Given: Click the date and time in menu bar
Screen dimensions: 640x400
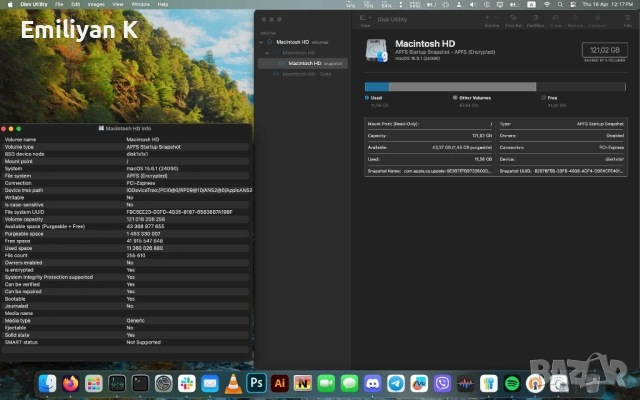Looking at the screenshot, I should tap(608, 4).
